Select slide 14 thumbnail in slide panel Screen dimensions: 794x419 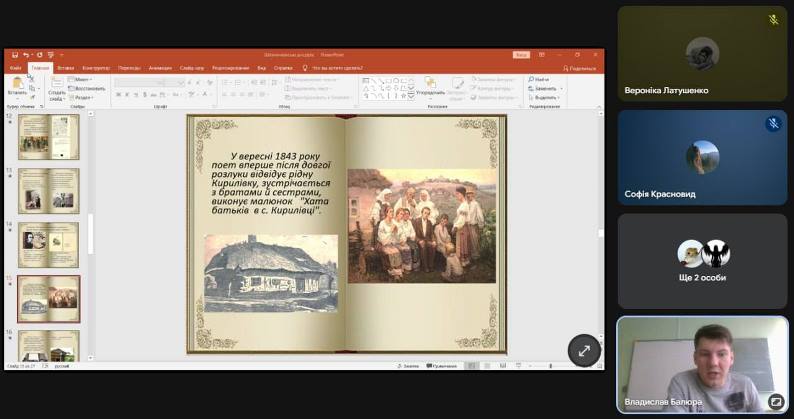click(49, 245)
